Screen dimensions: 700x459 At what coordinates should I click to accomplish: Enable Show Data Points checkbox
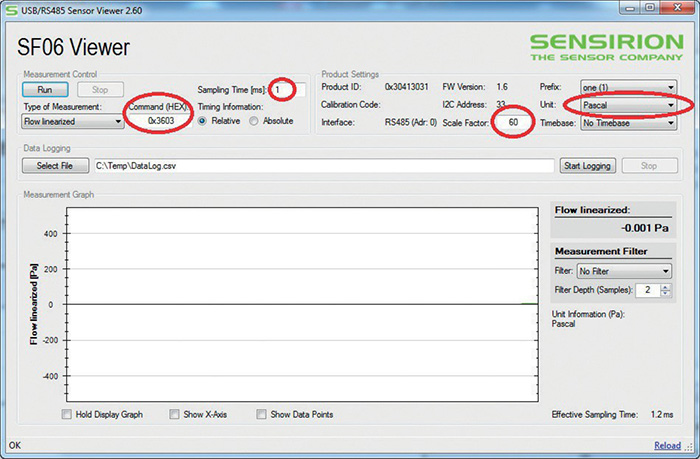261,414
